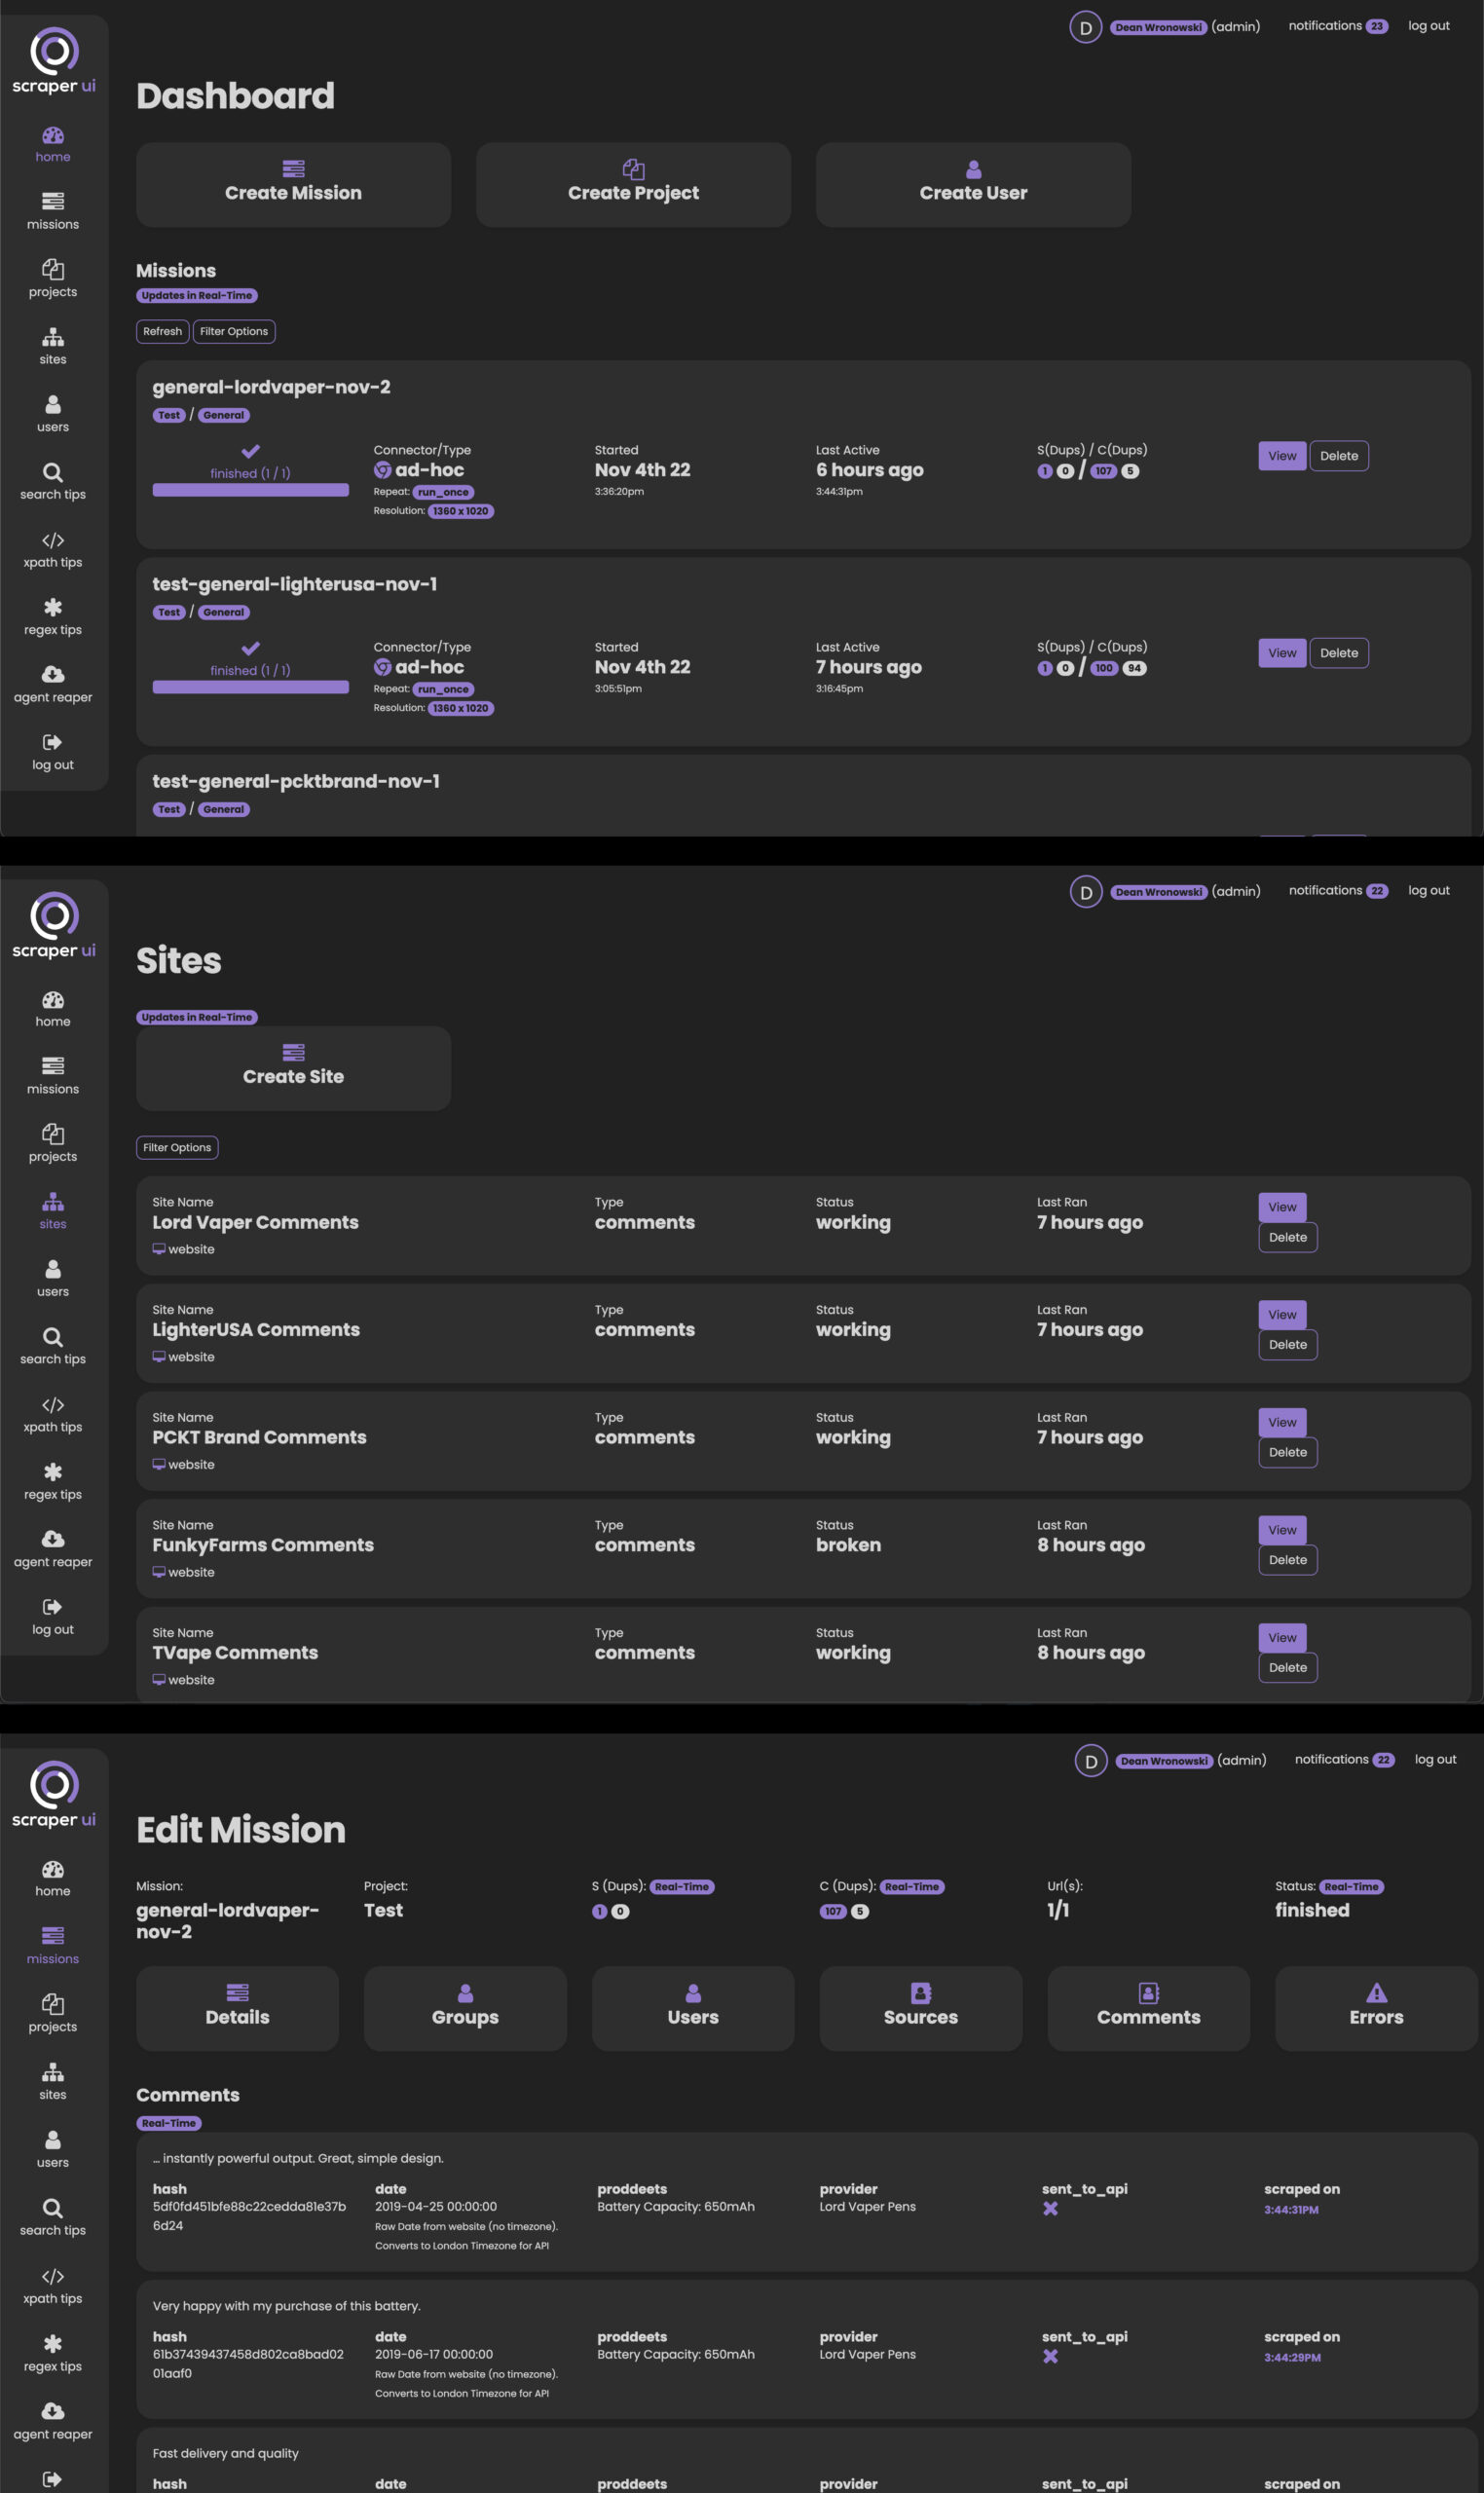View the Lord Vaper Comments site

(x=1281, y=1207)
